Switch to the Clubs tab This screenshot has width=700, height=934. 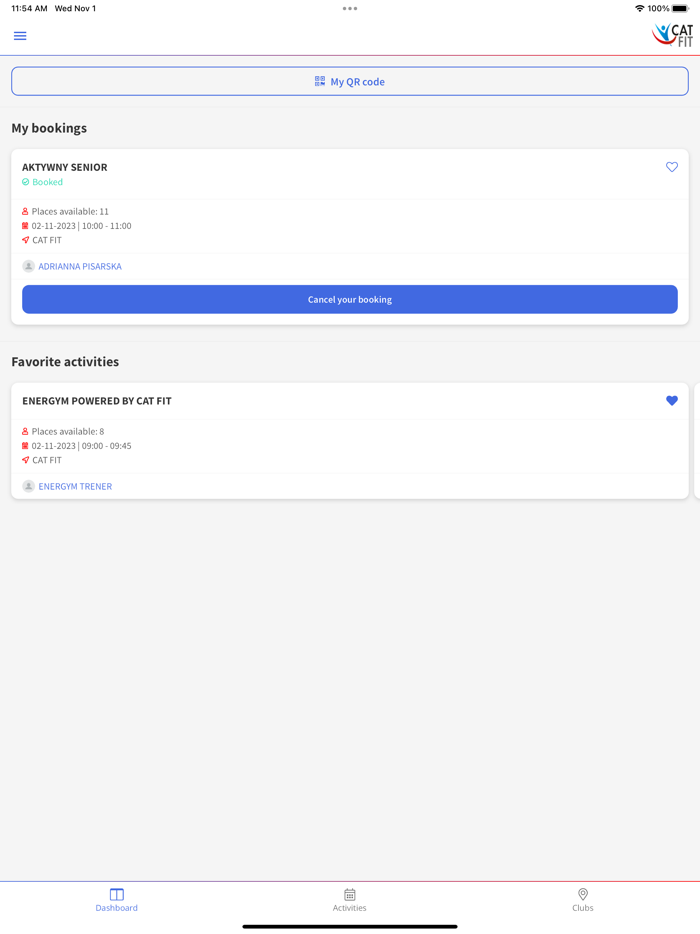[x=583, y=900]
